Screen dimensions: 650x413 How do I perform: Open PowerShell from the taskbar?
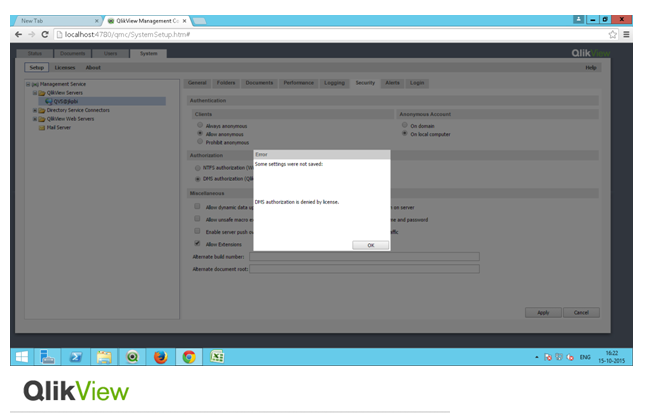[x=75, y=357]
